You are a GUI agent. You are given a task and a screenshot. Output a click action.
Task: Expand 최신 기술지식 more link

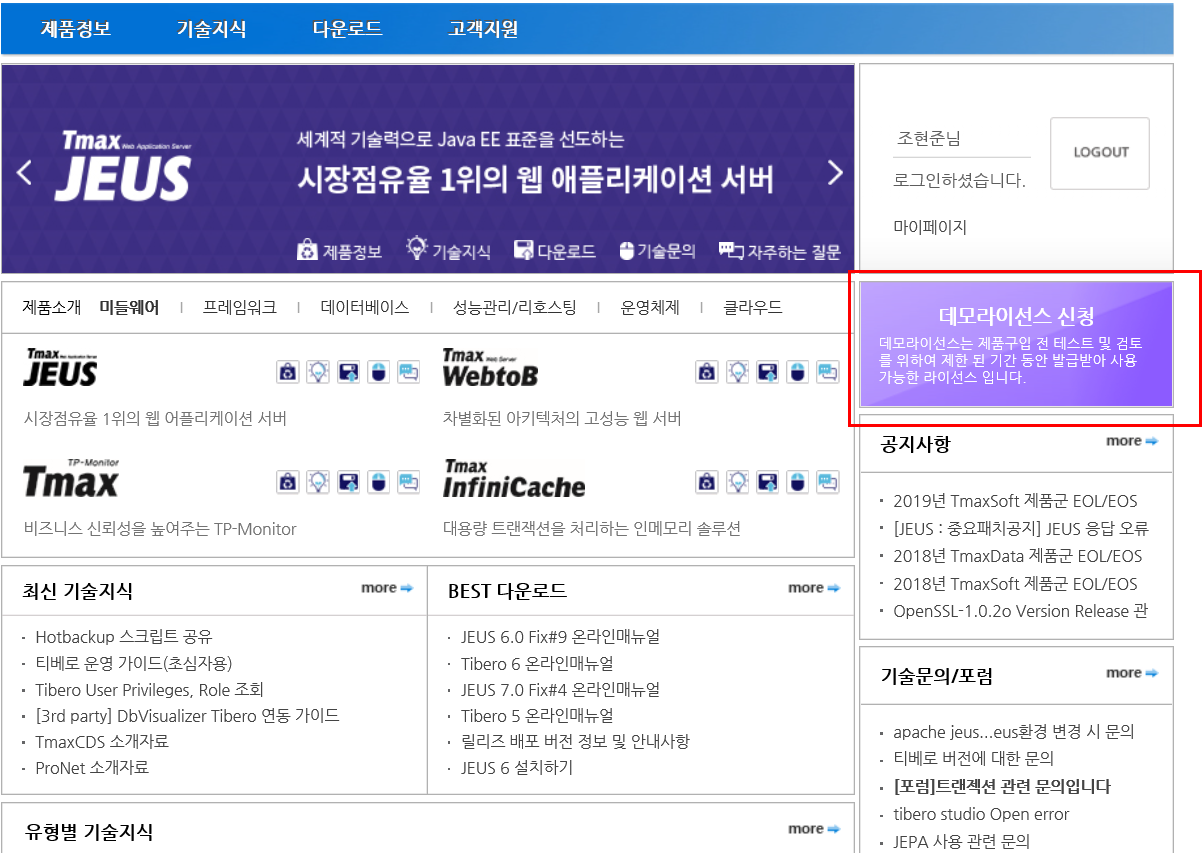tap(387, 588)
